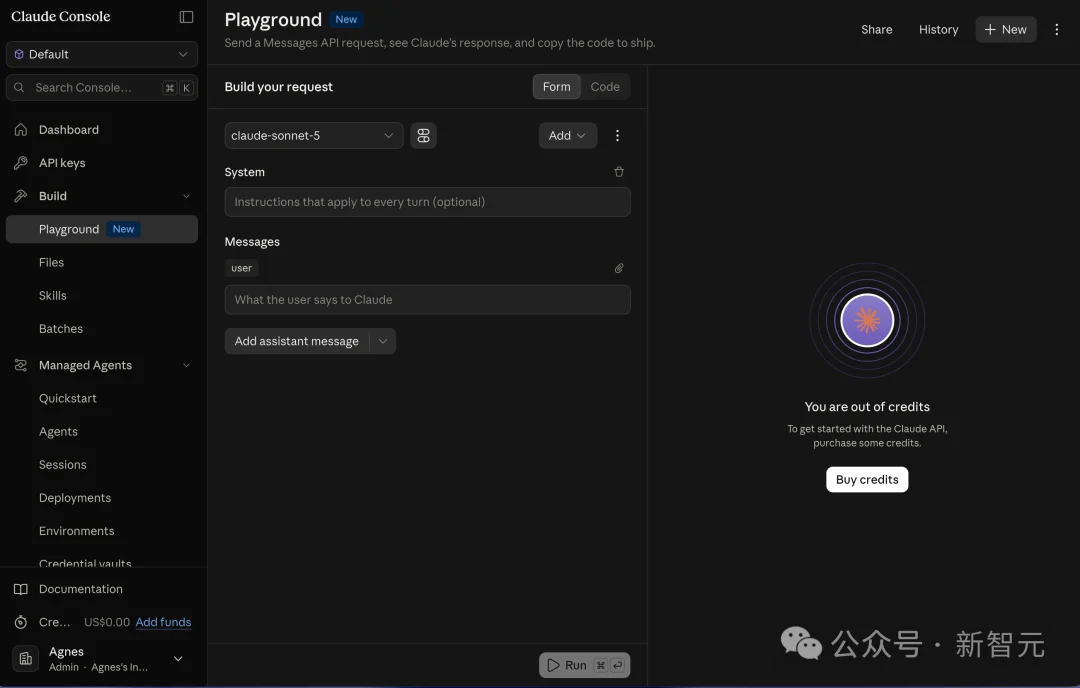The image size is (1080, 688).
Task: Expand arrow beside Add assistant message
Action: click(383, 341)
